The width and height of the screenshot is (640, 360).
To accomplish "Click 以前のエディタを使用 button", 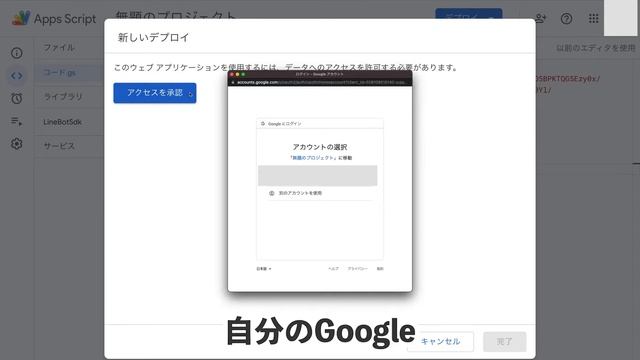I will [596, 48].
